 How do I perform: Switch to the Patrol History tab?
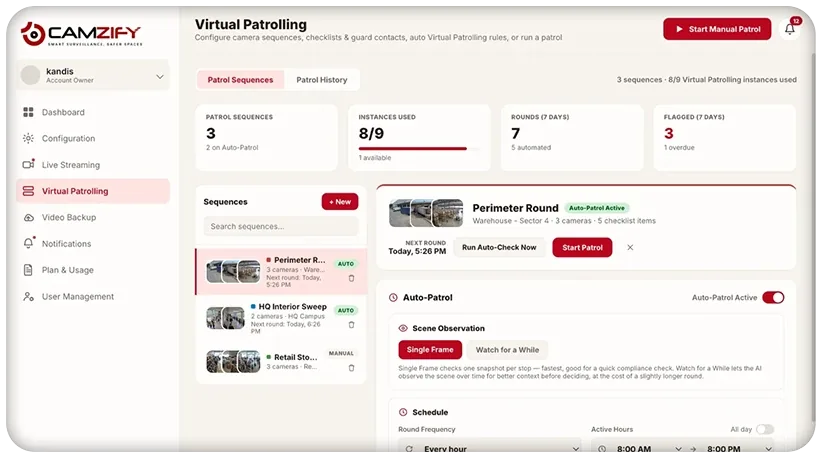pyautogui.click(x=321, y=80)
